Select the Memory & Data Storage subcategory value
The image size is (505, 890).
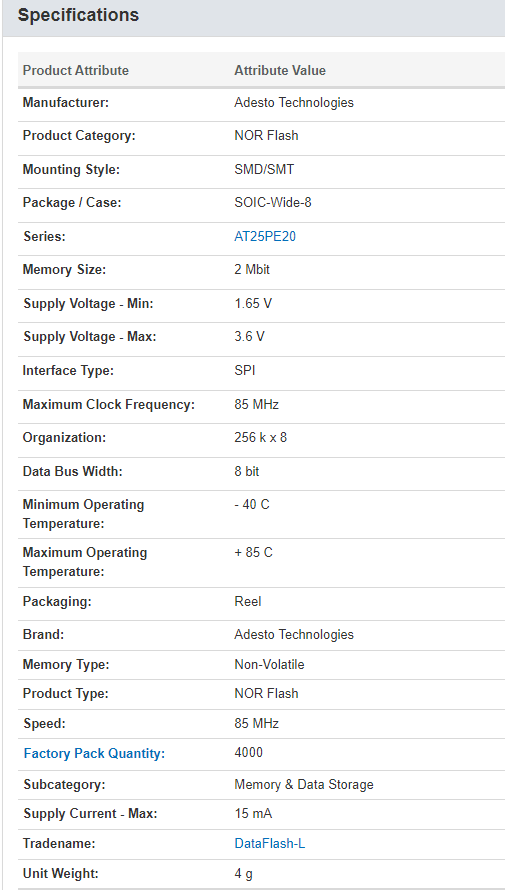pyautogui.click(x=304, y=784)
